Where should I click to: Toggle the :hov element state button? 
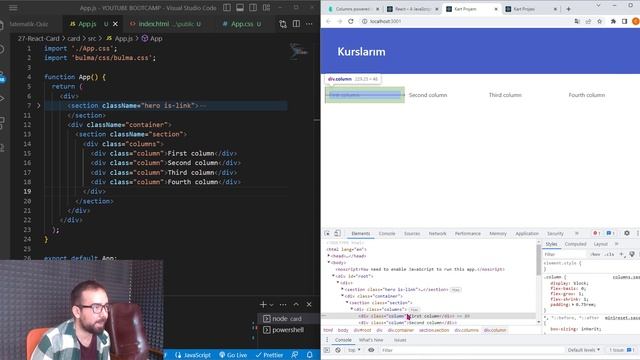tap(596, 254)
